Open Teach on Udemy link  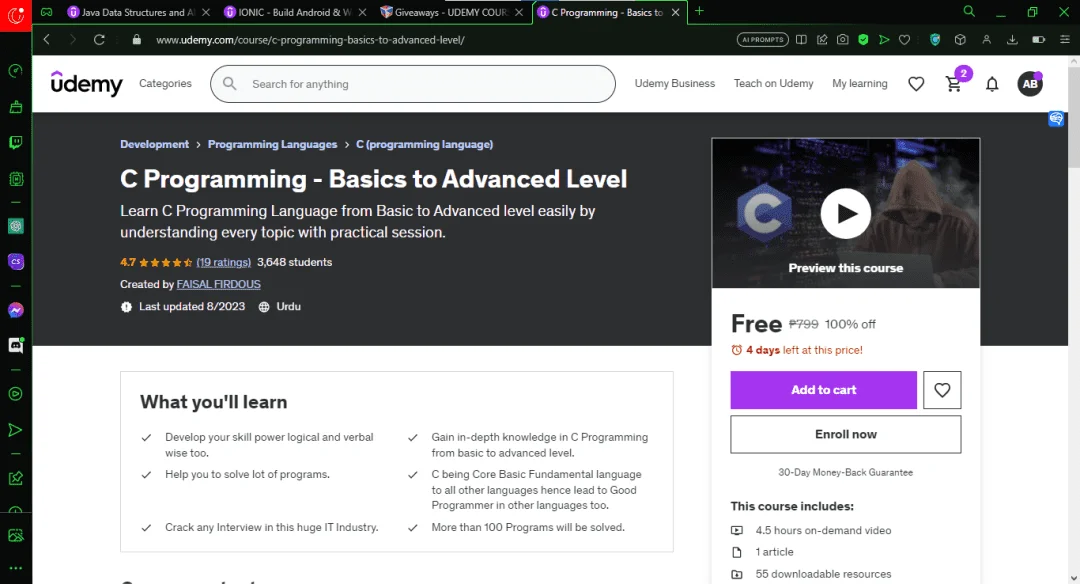click(773, 83)
